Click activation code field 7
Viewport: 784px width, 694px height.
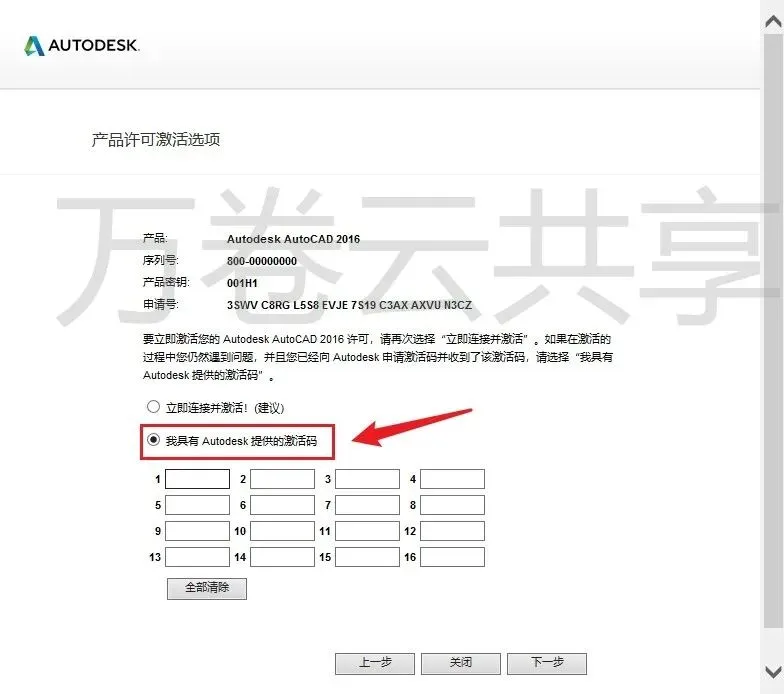click(x=368, y=505)
